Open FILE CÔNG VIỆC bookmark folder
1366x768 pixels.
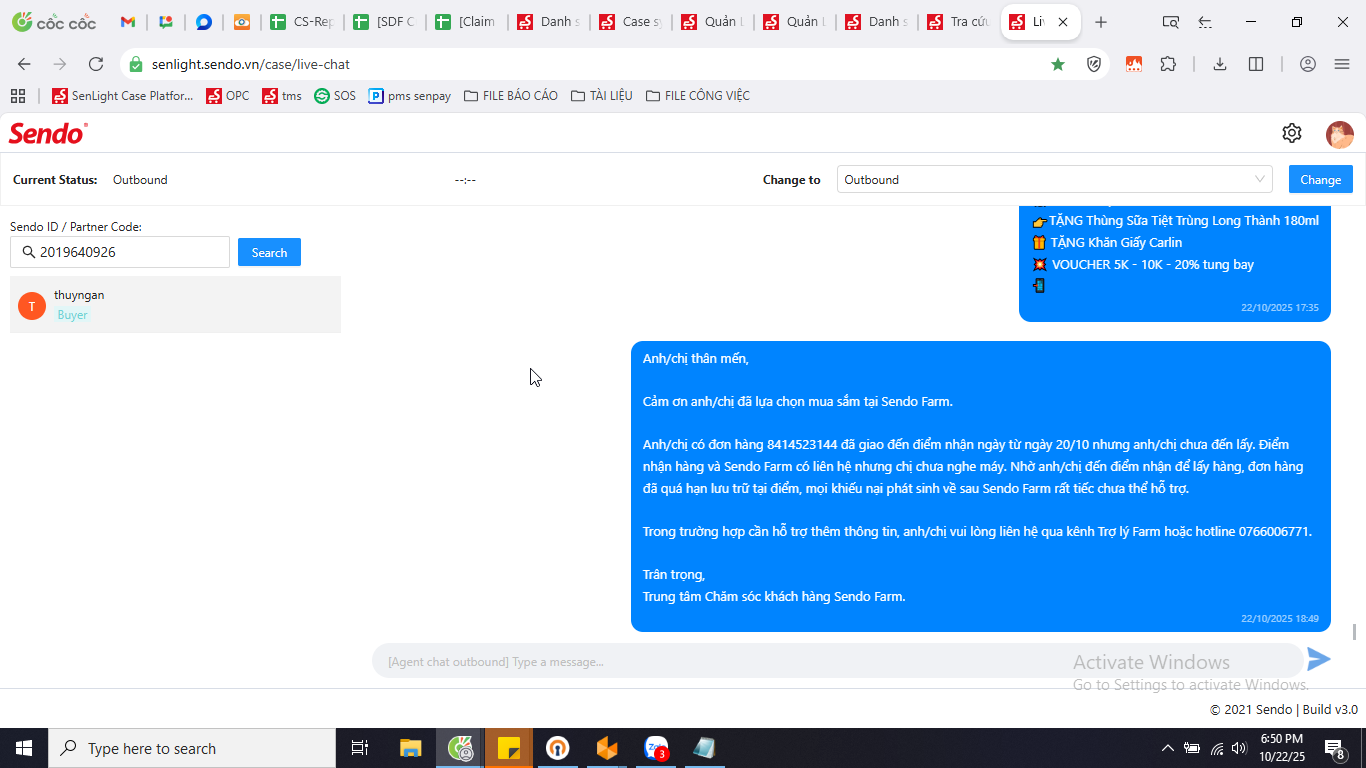(698, 96)
